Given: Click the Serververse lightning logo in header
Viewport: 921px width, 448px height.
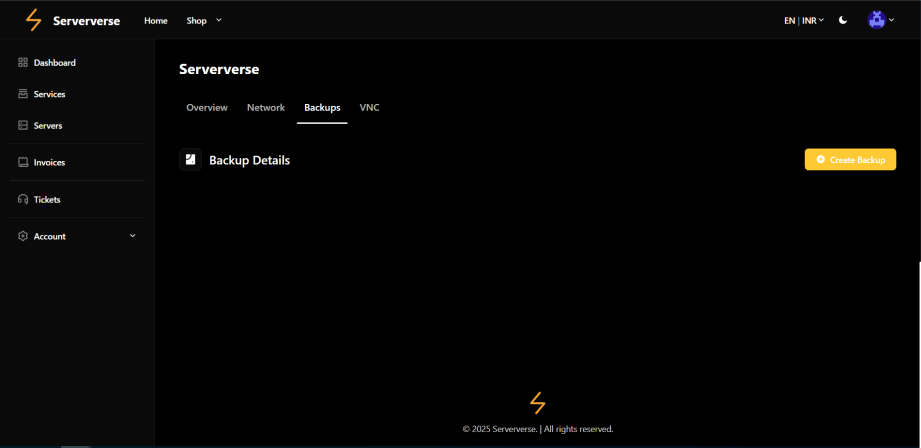Looking at the screenshot, I should point(34,21).
